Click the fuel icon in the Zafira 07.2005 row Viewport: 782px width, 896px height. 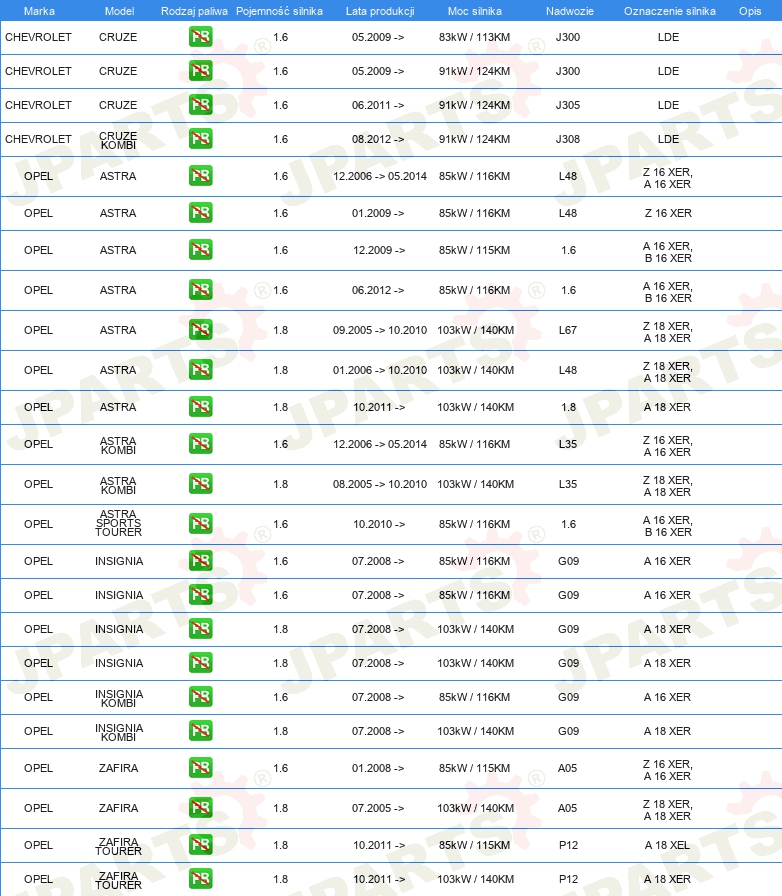[201, 808]
